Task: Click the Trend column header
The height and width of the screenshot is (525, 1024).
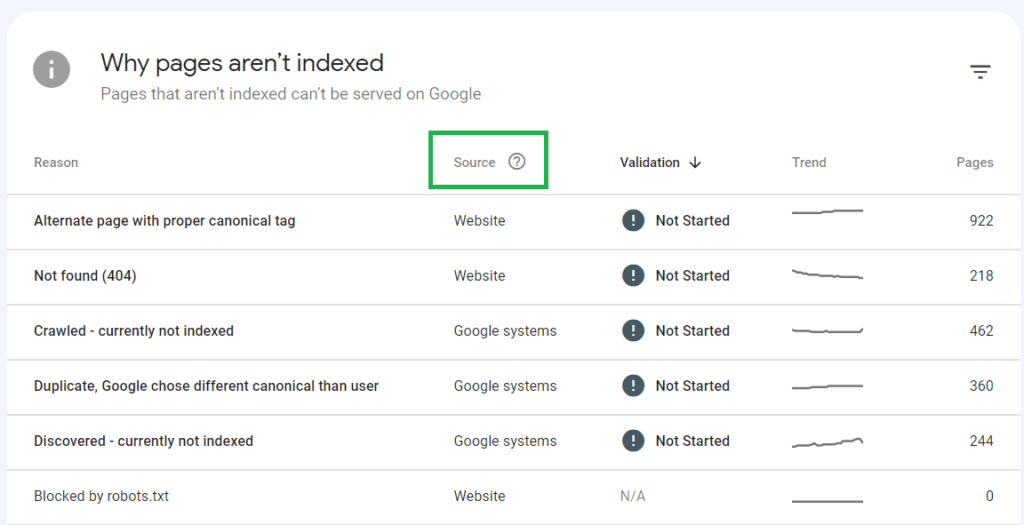Action: pos(809,163)
